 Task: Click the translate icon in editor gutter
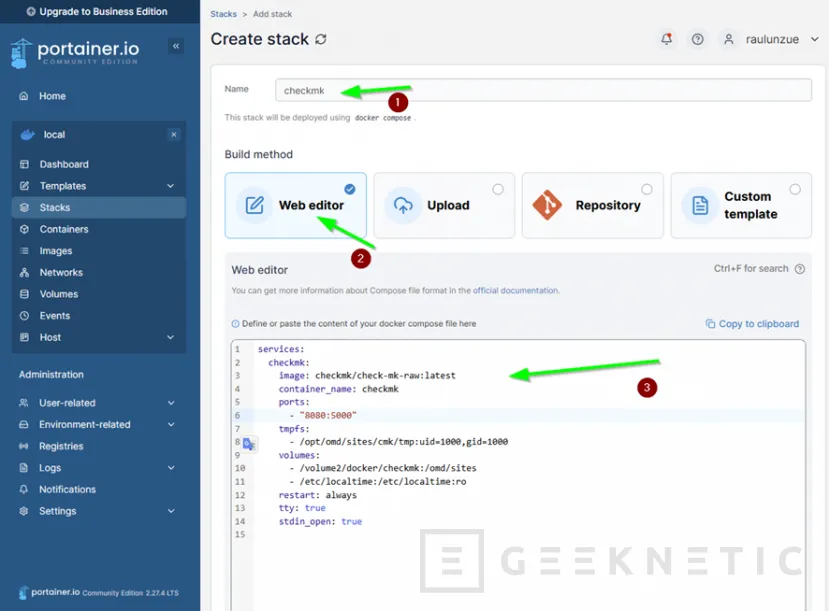pos(248,444)
